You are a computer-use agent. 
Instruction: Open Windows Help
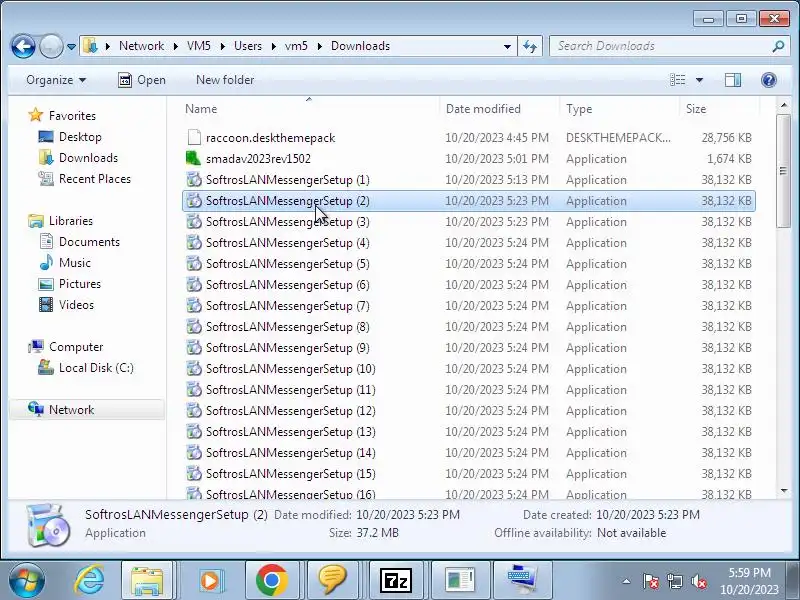coord(768,80)
